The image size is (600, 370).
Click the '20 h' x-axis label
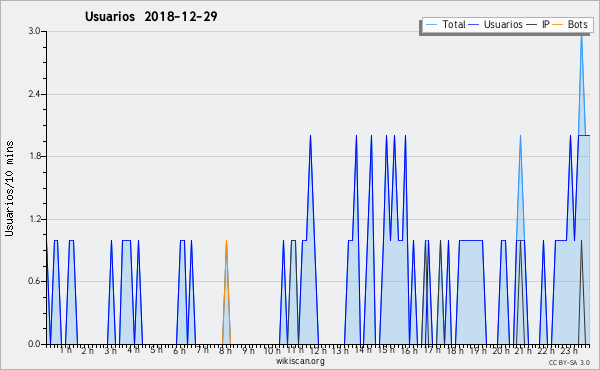501,350
